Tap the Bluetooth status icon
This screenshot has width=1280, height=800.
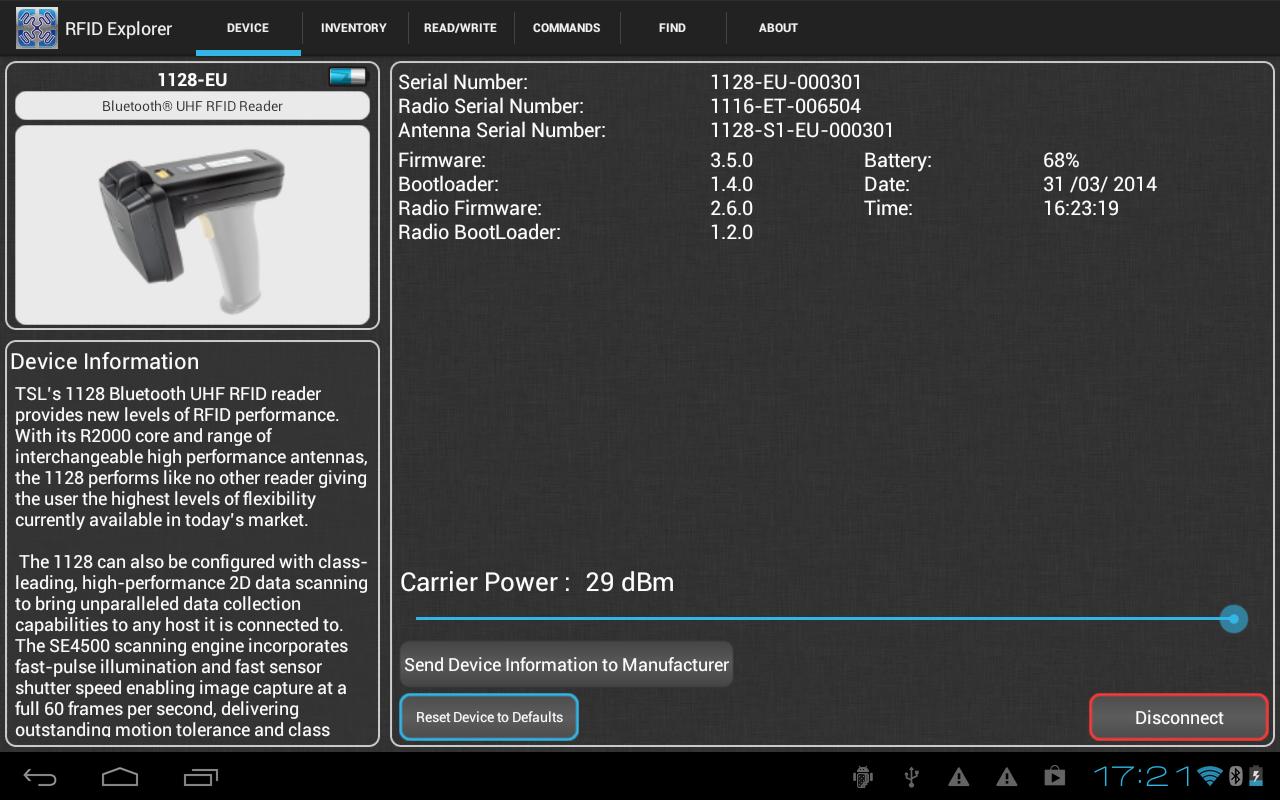[x=1235, y=777]
